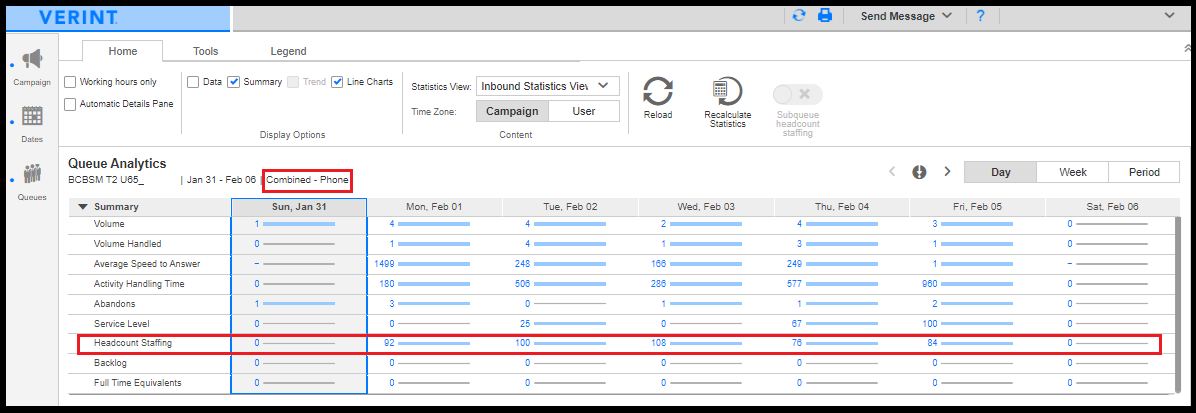
Task: Open the Dates calendar sidebar icon
Action: (32, 116)
